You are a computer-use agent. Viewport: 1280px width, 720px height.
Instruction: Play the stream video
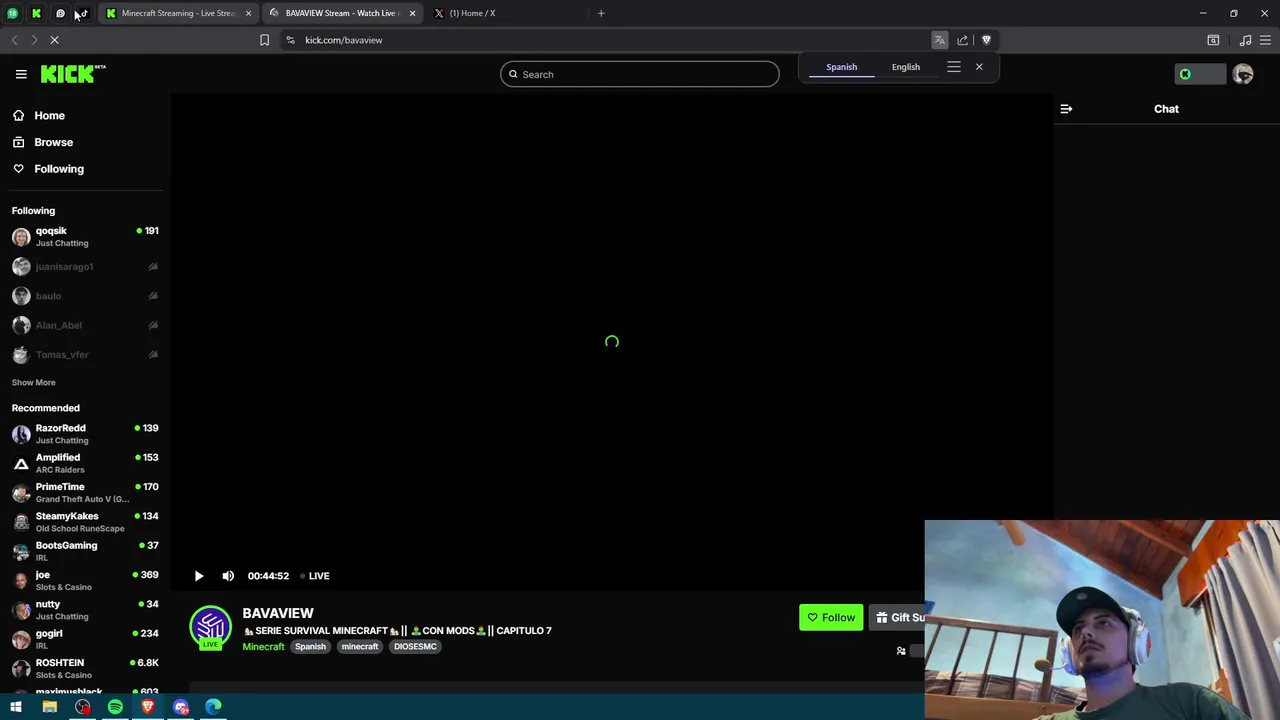pyautogui.click(x=199, y=576)
